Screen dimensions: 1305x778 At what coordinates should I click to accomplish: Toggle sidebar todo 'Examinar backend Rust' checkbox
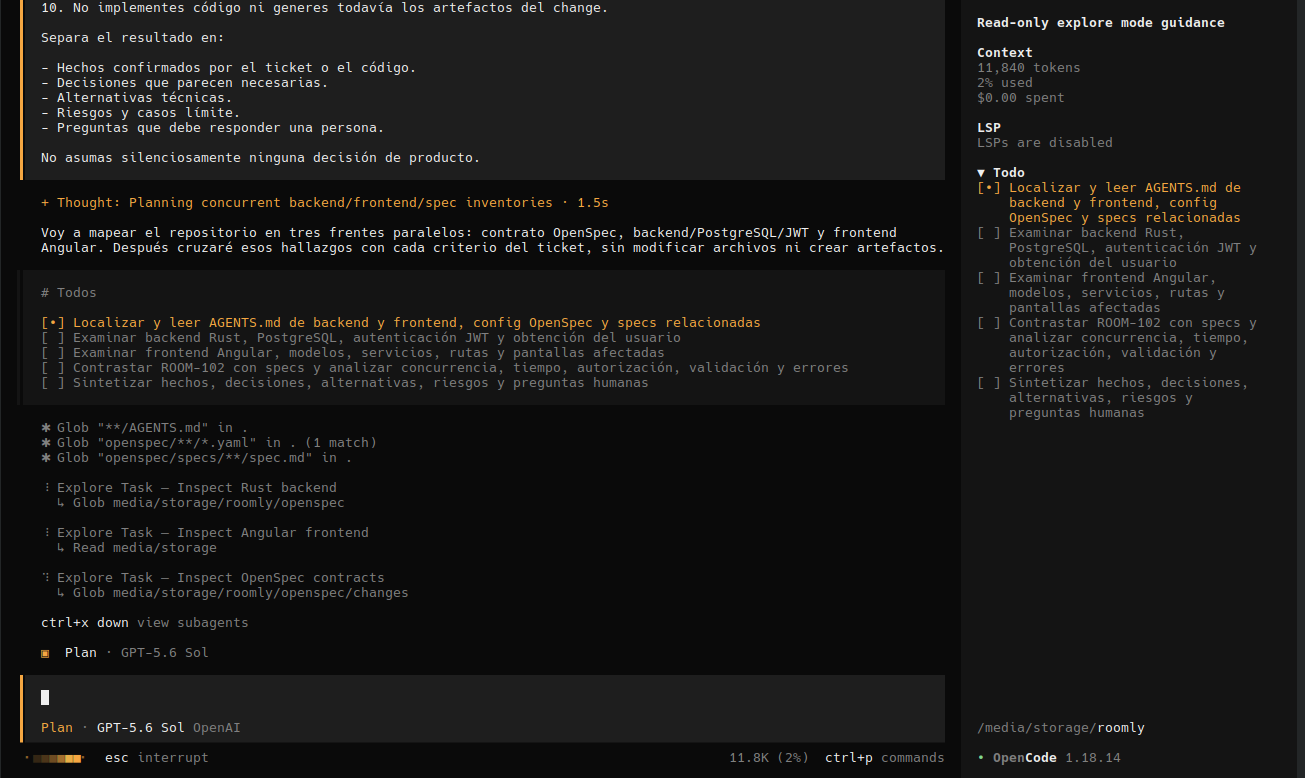coord(989,232)
